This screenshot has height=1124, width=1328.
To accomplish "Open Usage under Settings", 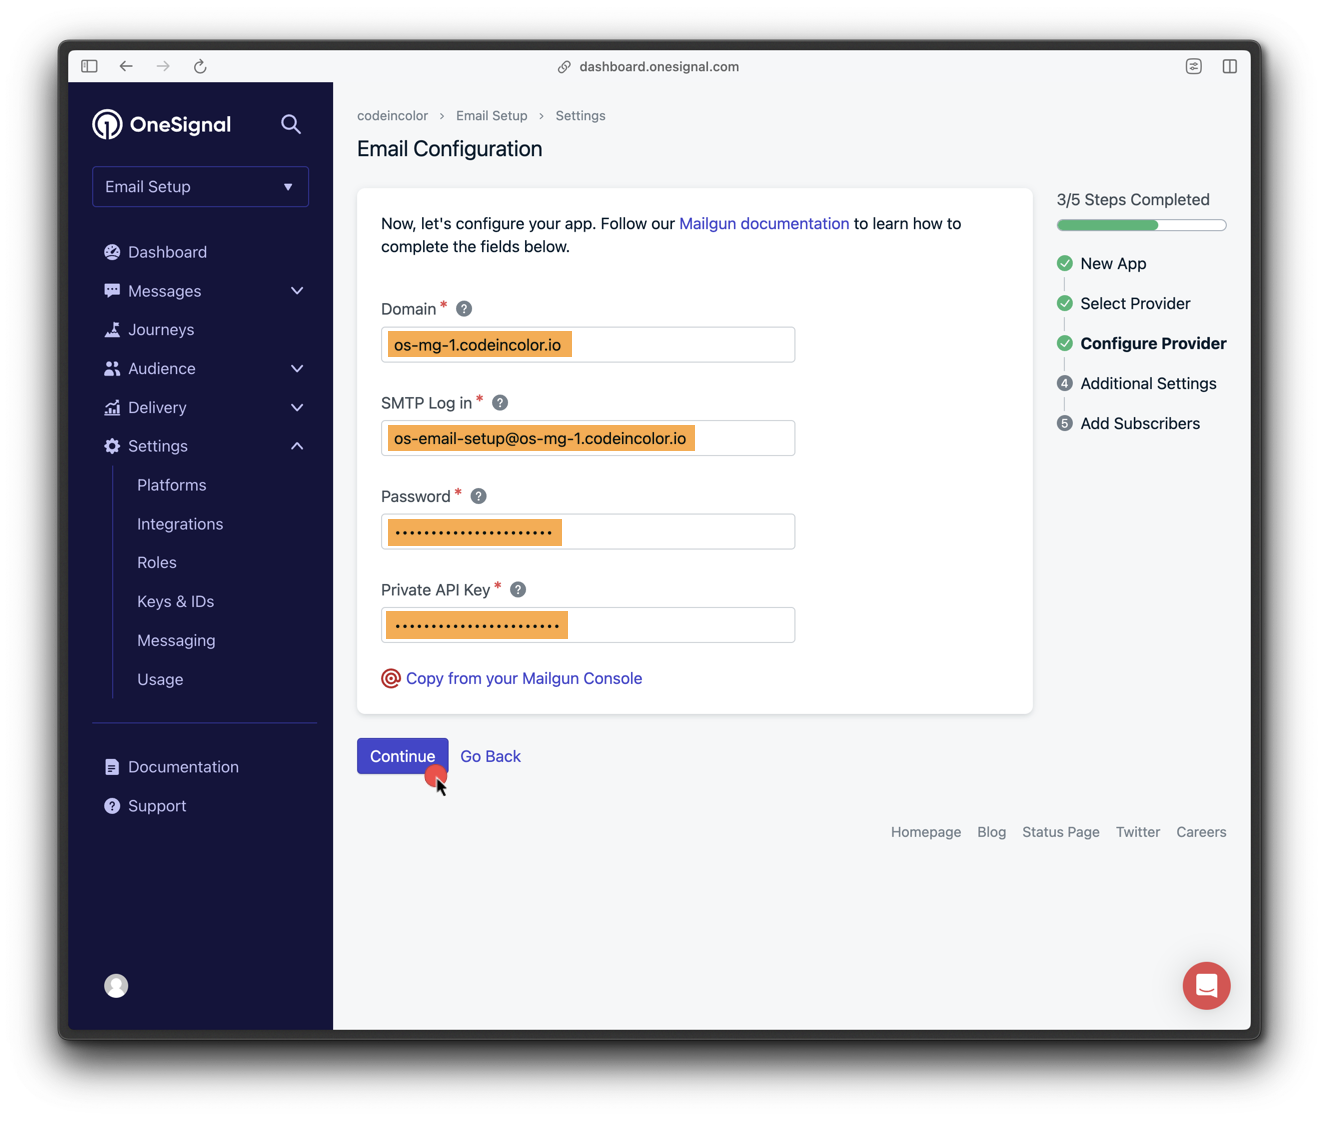I will 160,680.
